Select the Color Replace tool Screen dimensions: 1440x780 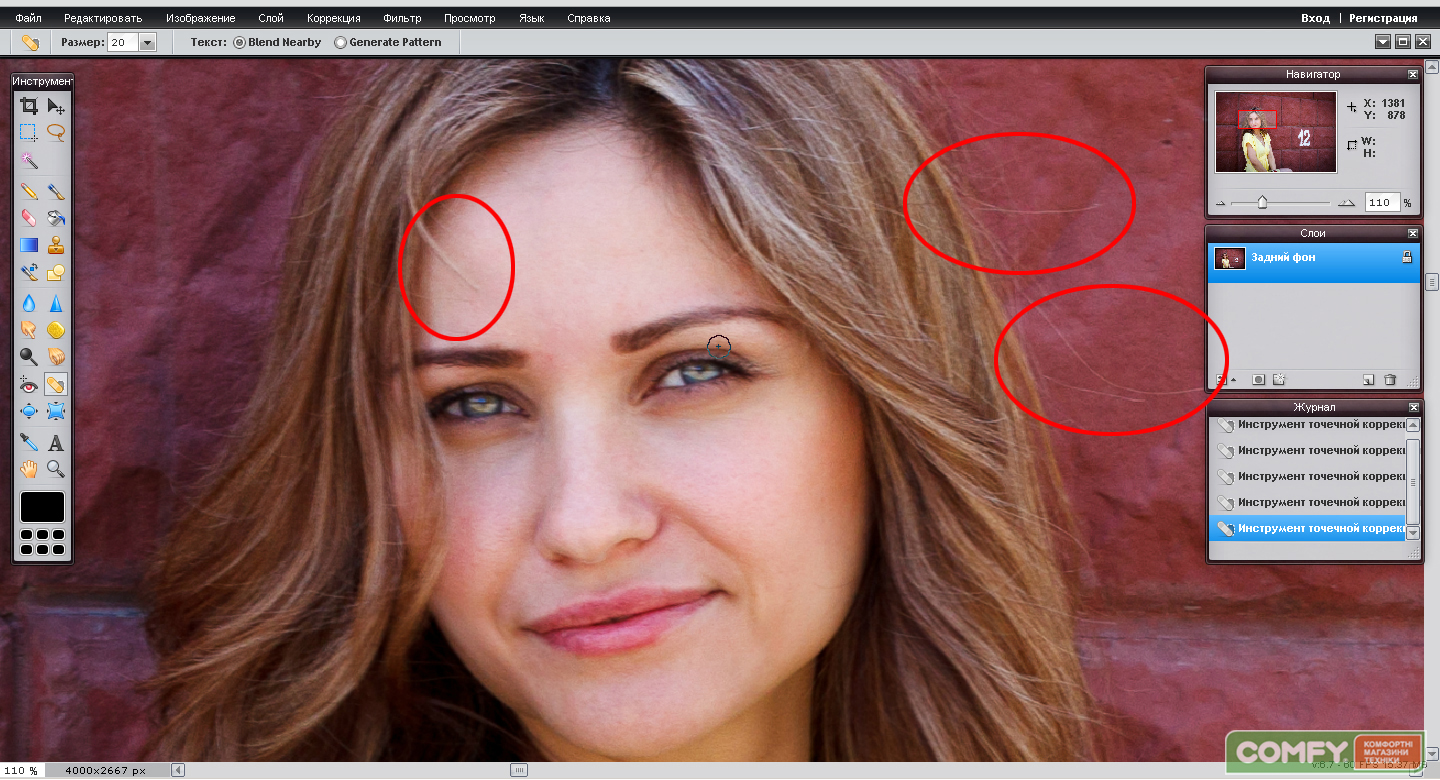click(29, 271)
